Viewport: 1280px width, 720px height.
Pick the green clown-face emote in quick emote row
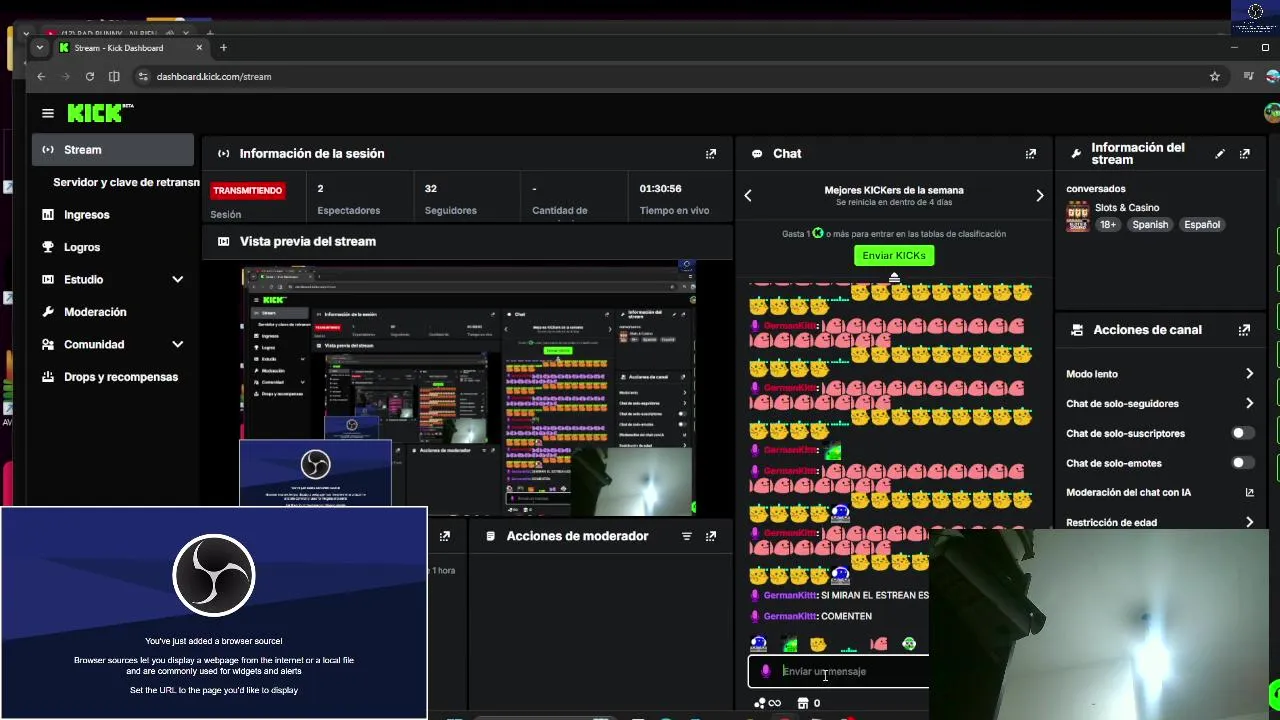pyautogui.click(x=909, y=644)
